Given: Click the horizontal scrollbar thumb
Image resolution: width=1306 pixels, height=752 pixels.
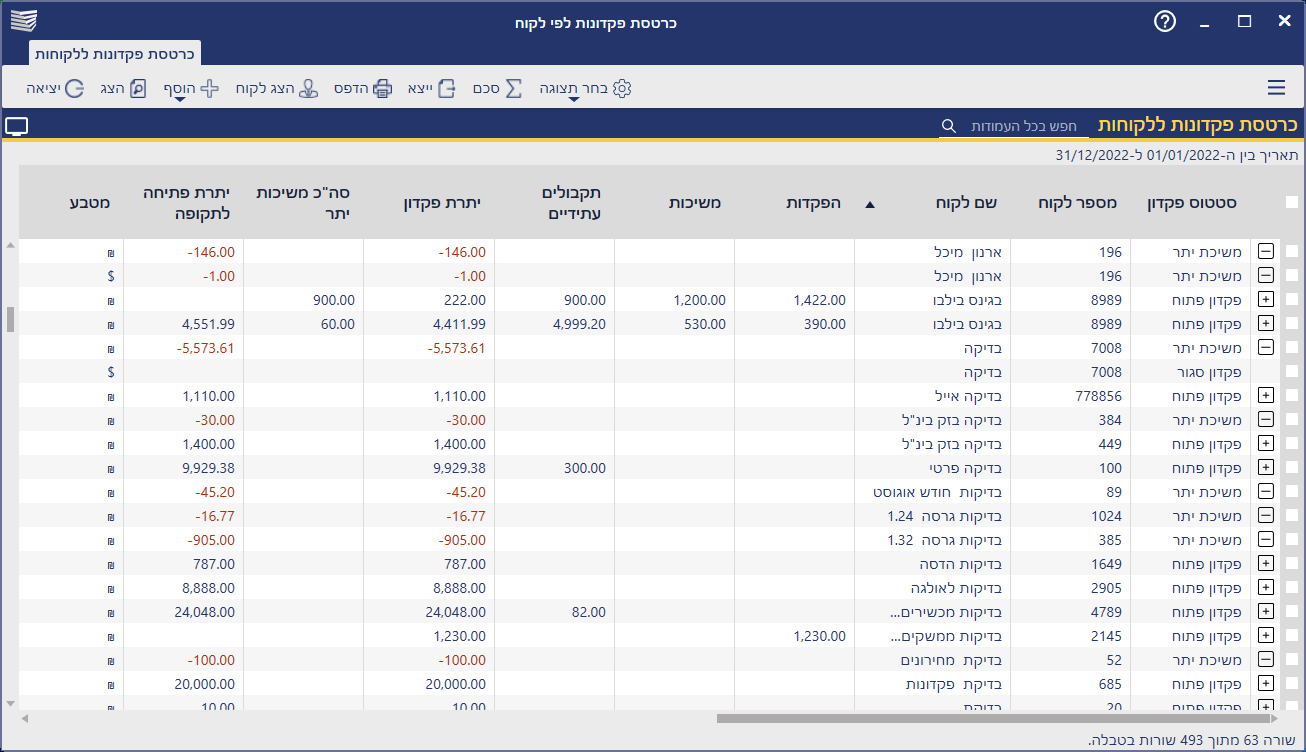Looking at the screenshot, I should coord(993,718).
